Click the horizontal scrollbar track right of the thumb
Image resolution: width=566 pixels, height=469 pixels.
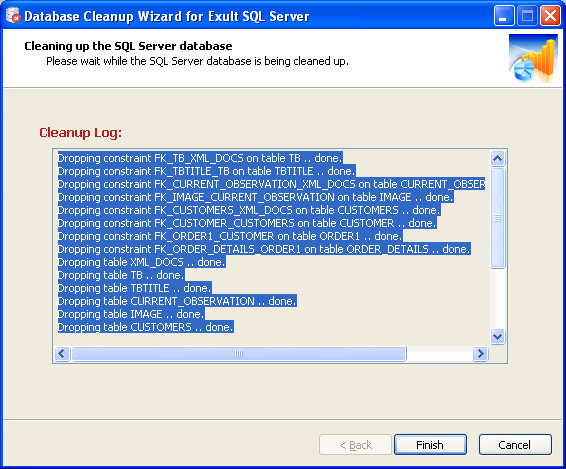[440, 353]
